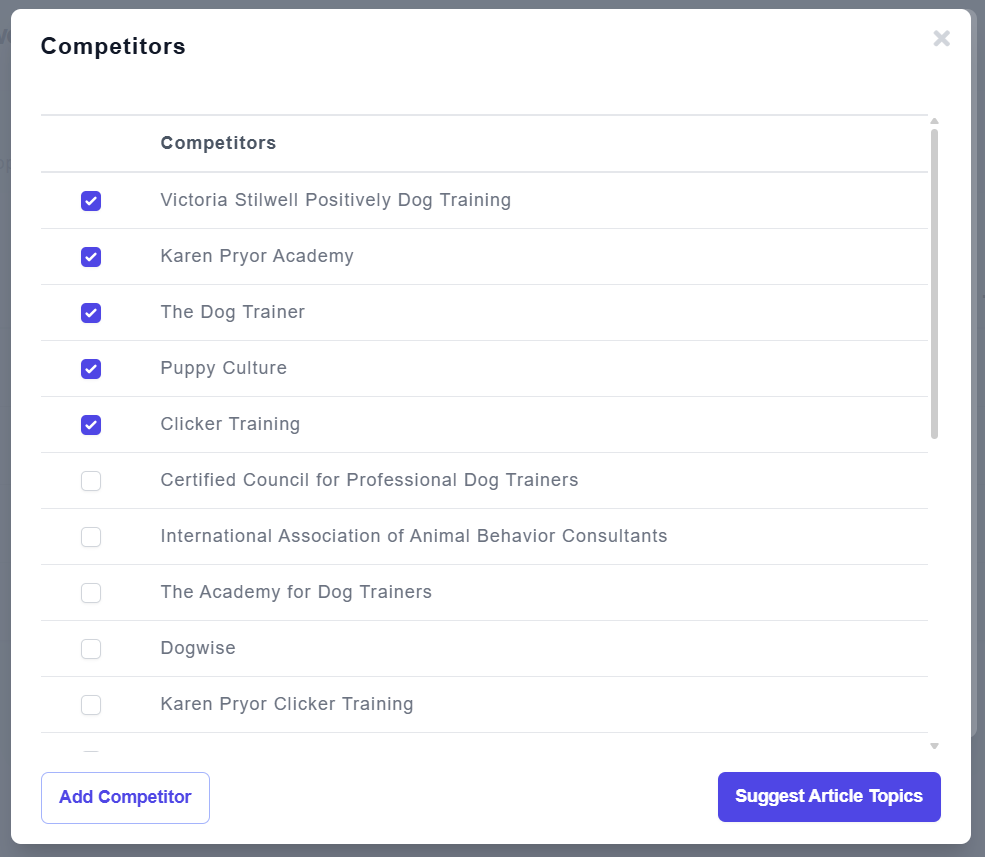Enable International Association of Animal Behavior Consultants
985x857 pixels.
91,537
